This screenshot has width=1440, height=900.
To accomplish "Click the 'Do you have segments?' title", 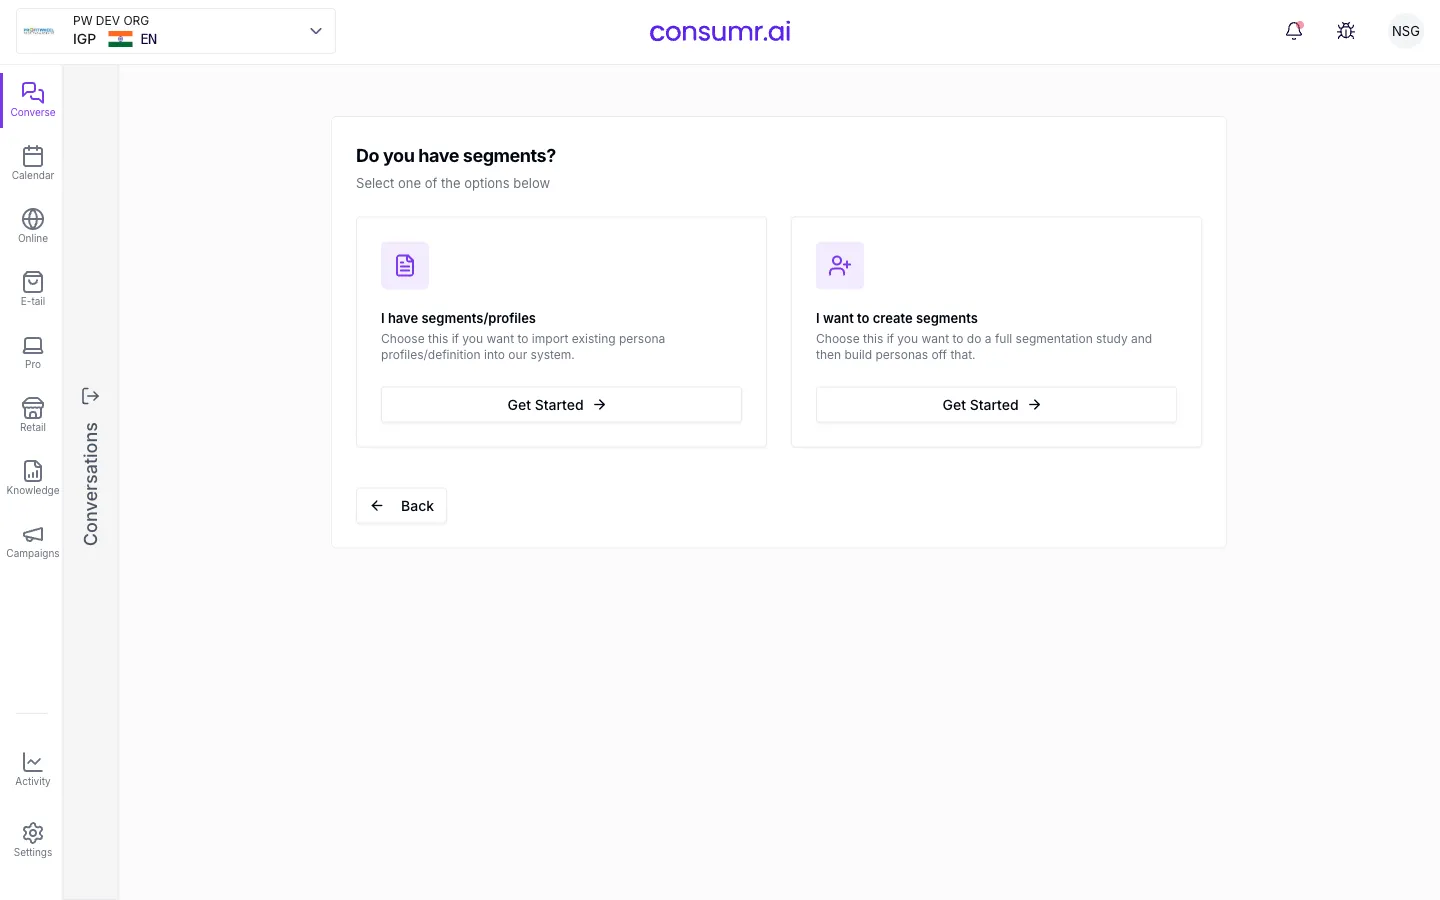I will (456, 156).
